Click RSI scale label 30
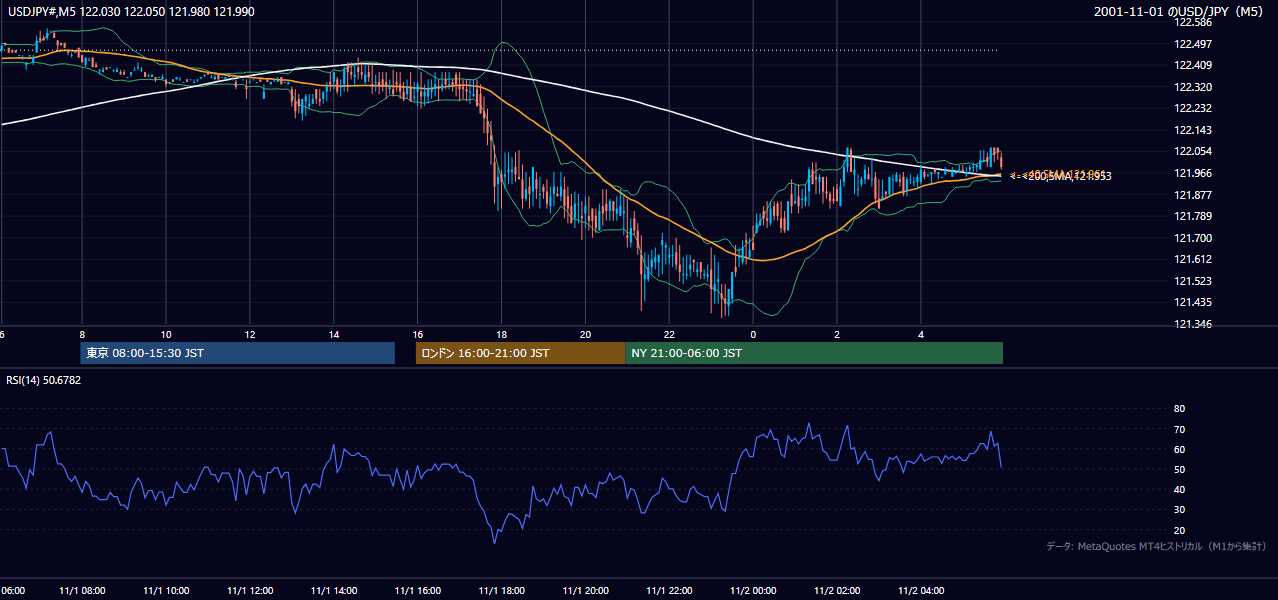 coord(1179,510)
